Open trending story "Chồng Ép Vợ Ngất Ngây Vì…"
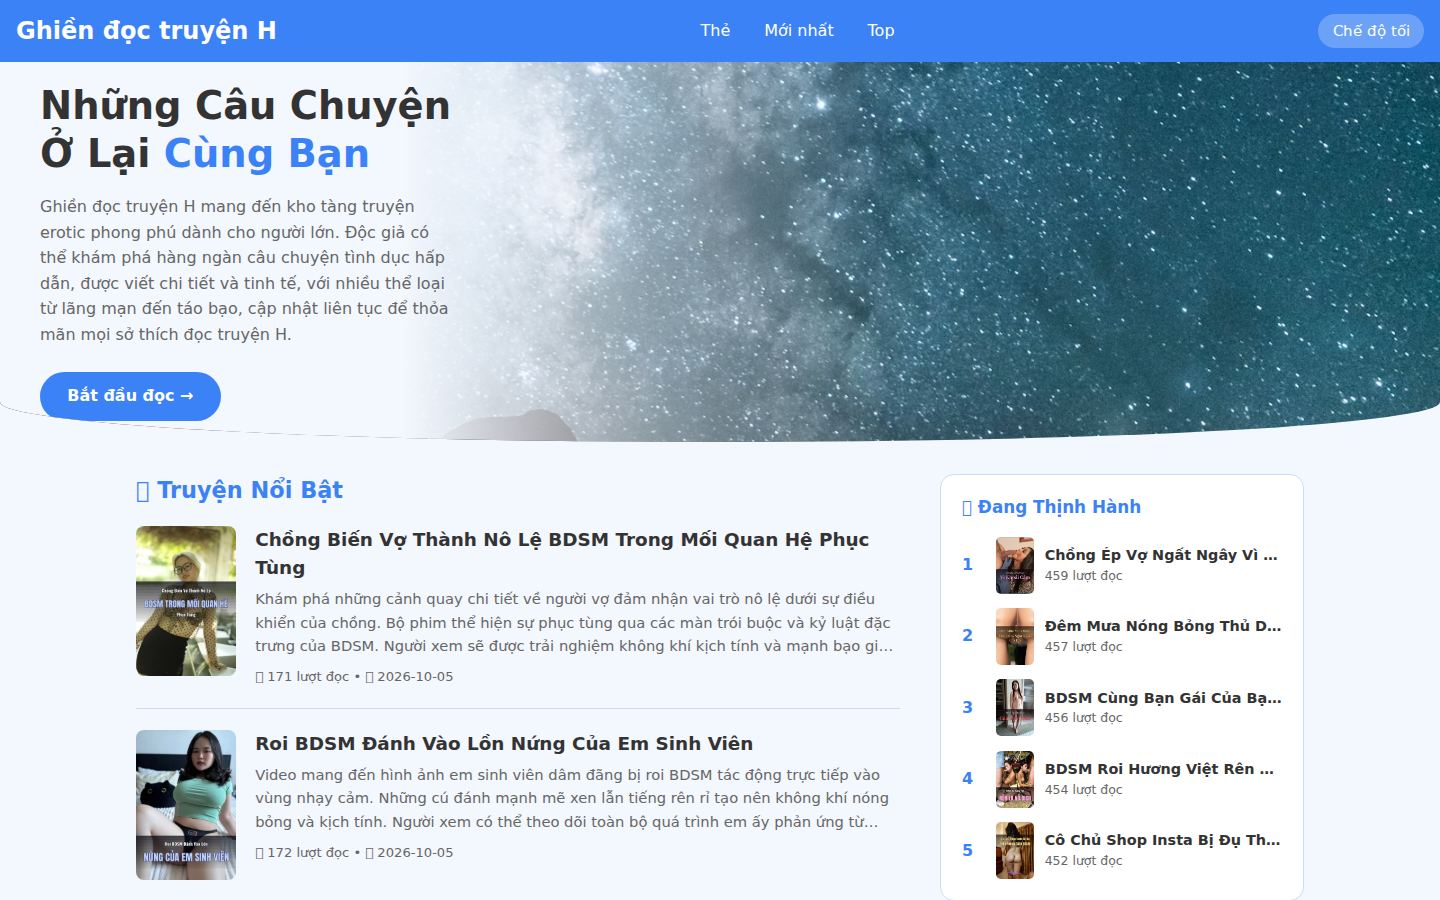Image resolution: width=1440 pixels, height=900 pixels. (x=1161, y=555)
